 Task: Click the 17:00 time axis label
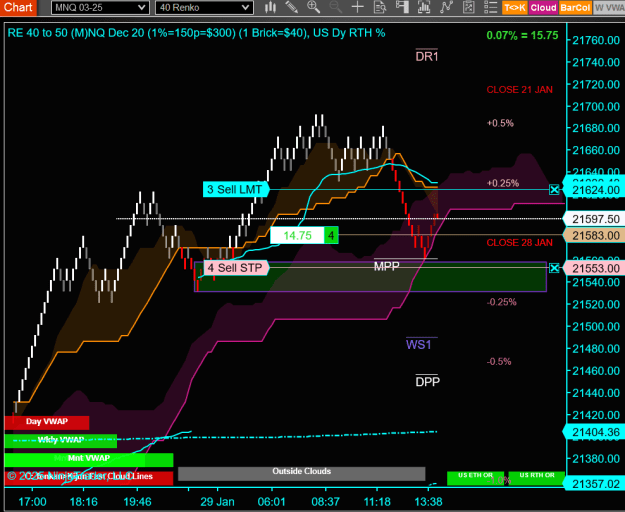pyautogui.click(x=32, y=502)
